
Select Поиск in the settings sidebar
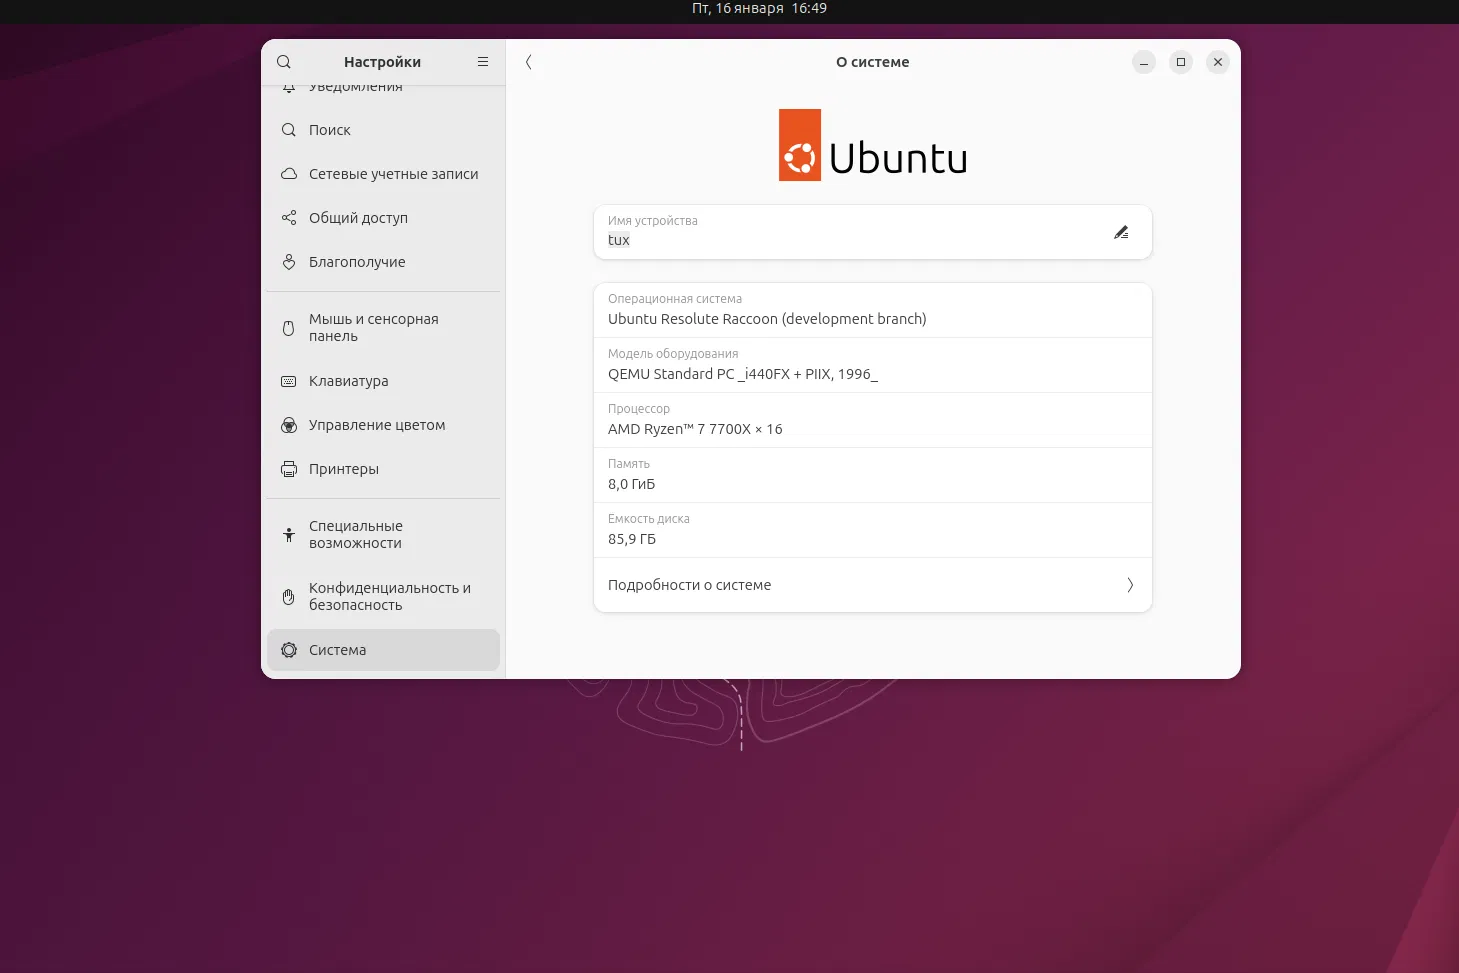pyautogui.click(x=329, y=130)
